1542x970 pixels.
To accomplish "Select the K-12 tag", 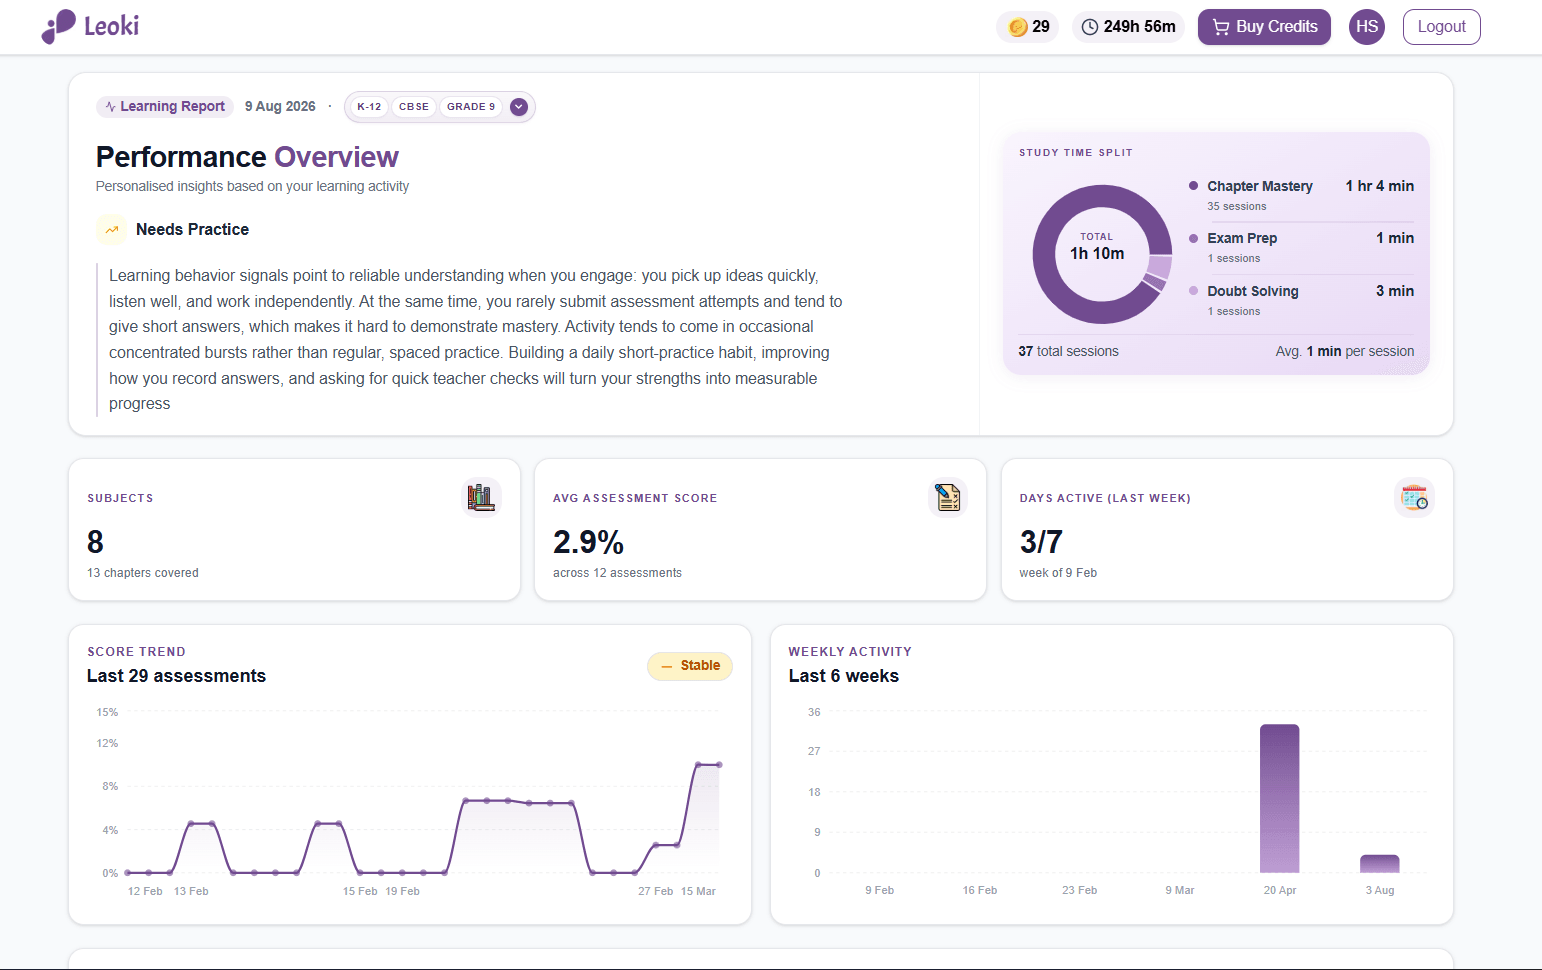I will [369, 107].
